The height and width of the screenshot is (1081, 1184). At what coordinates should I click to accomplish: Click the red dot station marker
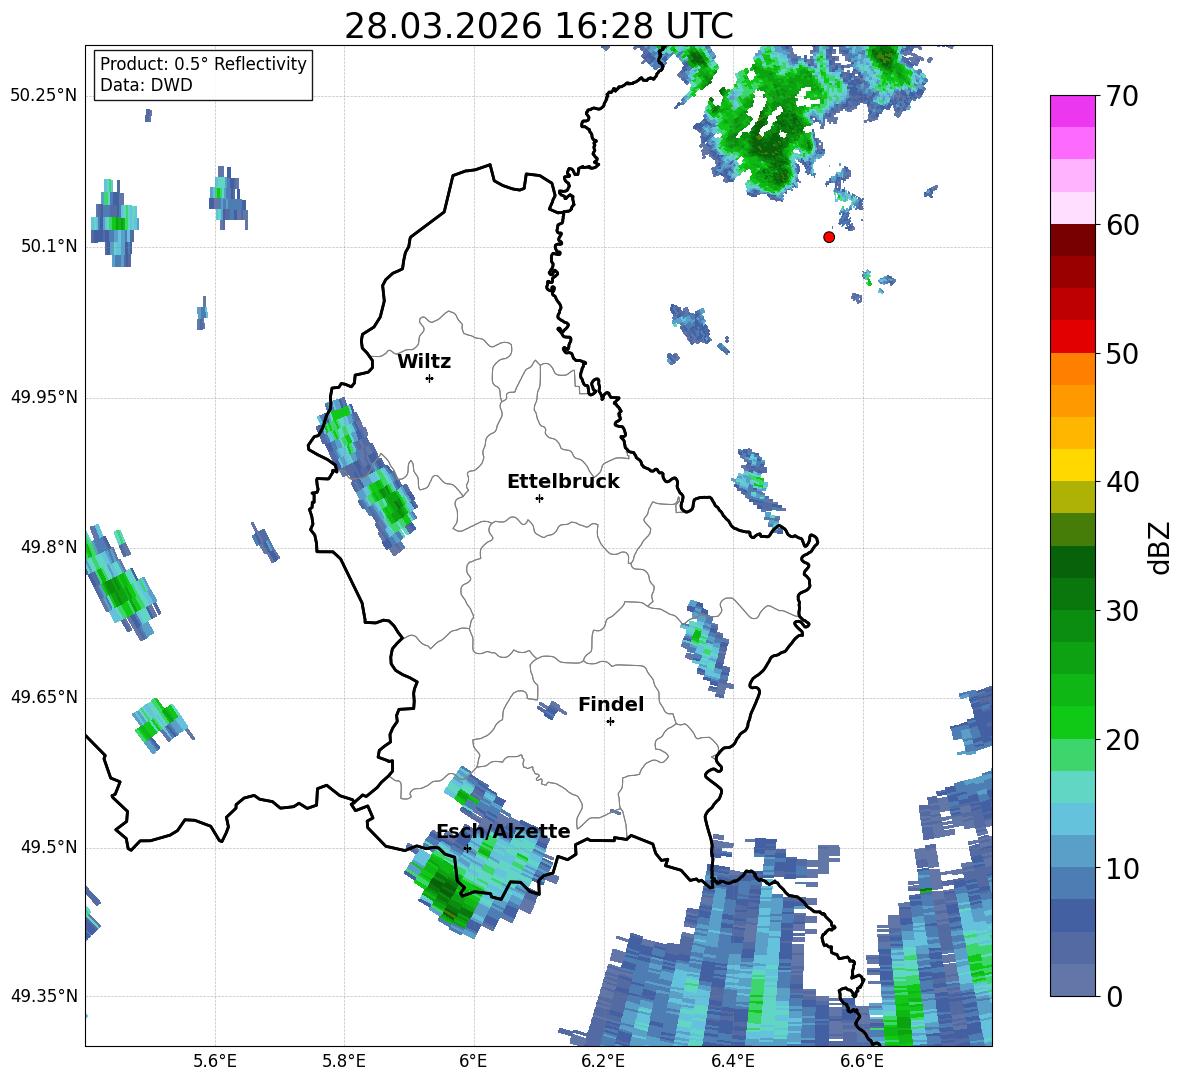(x=829, y=237)
